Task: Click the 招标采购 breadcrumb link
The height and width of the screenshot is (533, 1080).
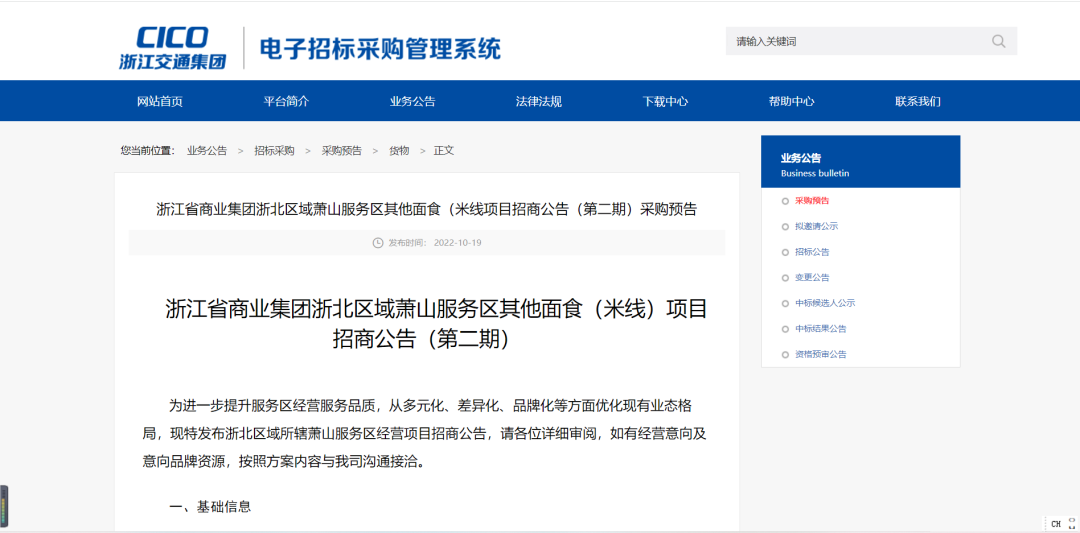Action: point(274,151)
